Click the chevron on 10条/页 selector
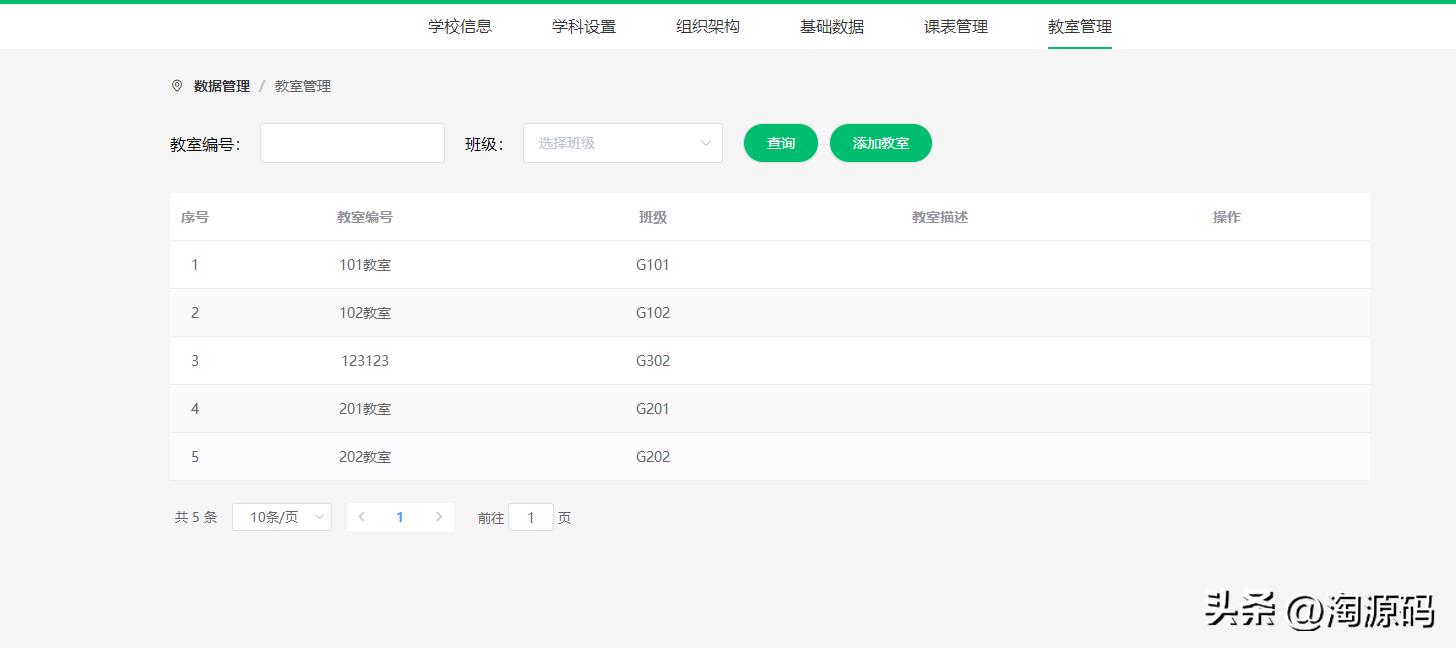Image resolution: width=1456 pixels, height=648 pixels. pyautogui.click(x=318, y=517)
